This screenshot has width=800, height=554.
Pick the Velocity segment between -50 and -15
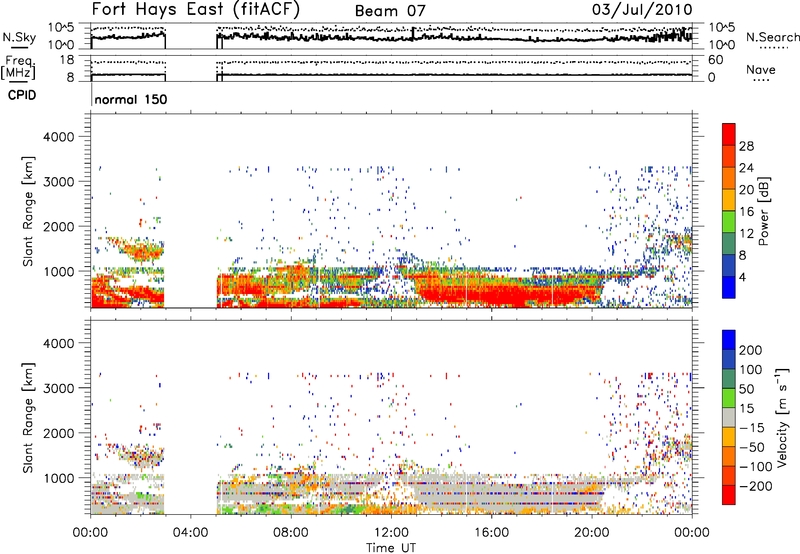[729, 437]
